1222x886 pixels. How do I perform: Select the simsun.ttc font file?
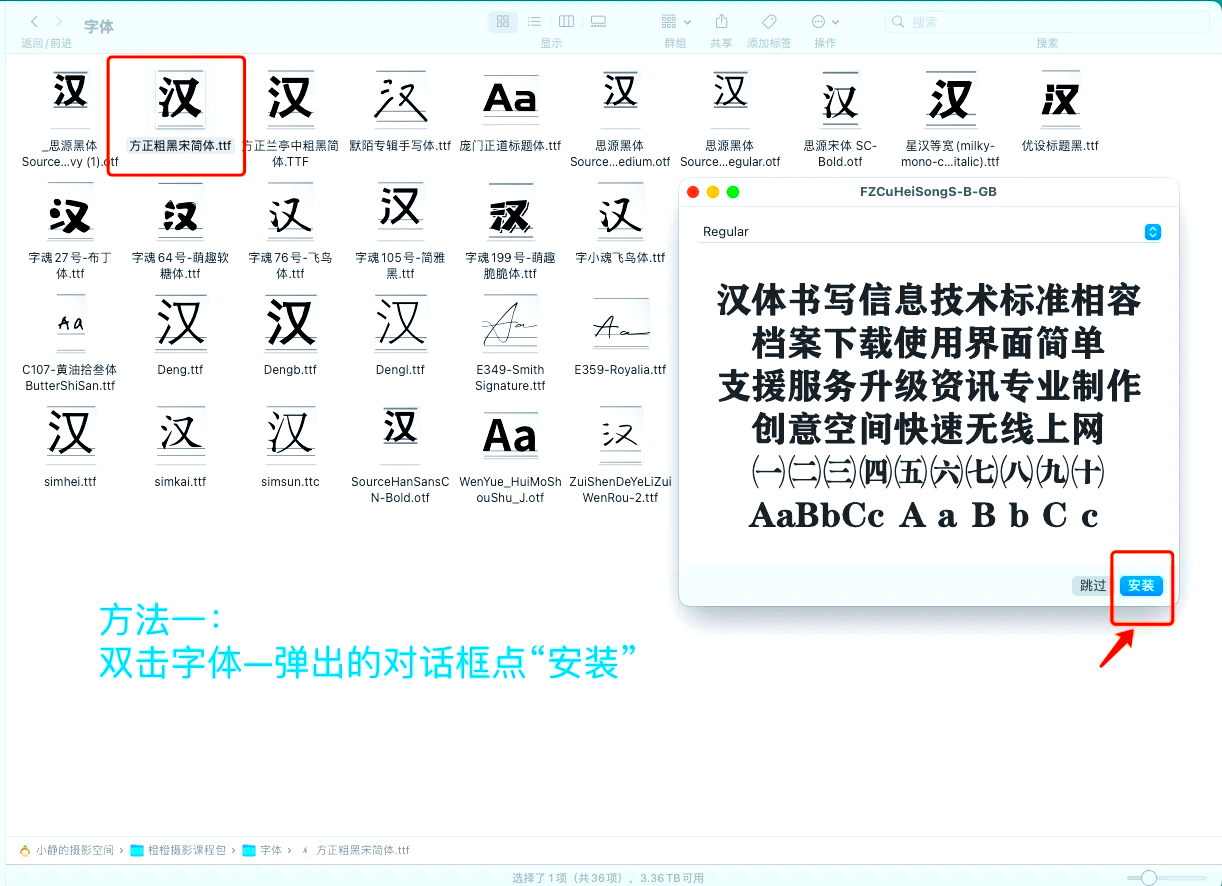tap(290, 448)
